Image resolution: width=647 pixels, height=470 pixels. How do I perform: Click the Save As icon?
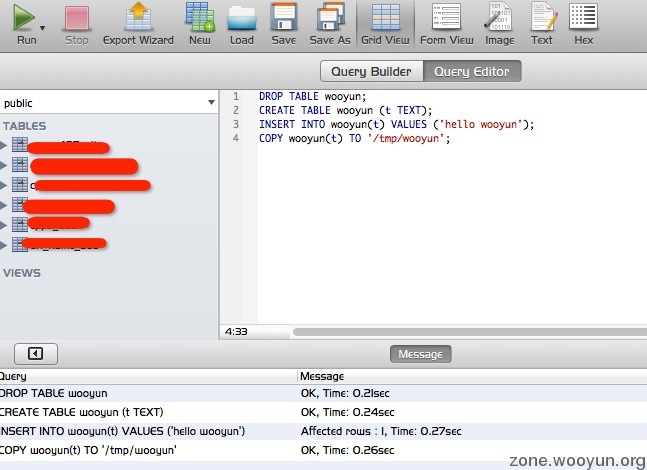point(330,18)
